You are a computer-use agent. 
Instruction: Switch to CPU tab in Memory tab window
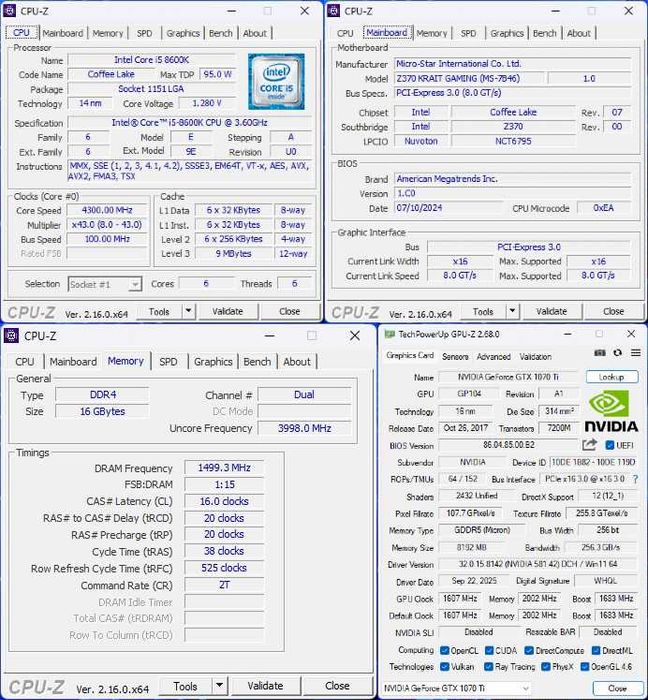(x=25, y=362)
